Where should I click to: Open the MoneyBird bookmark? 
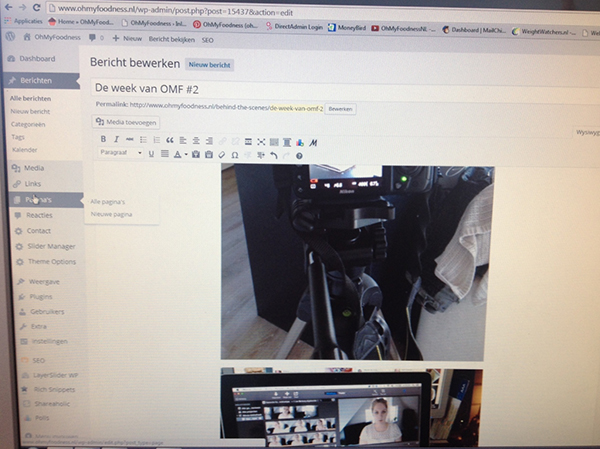[347, 28]
